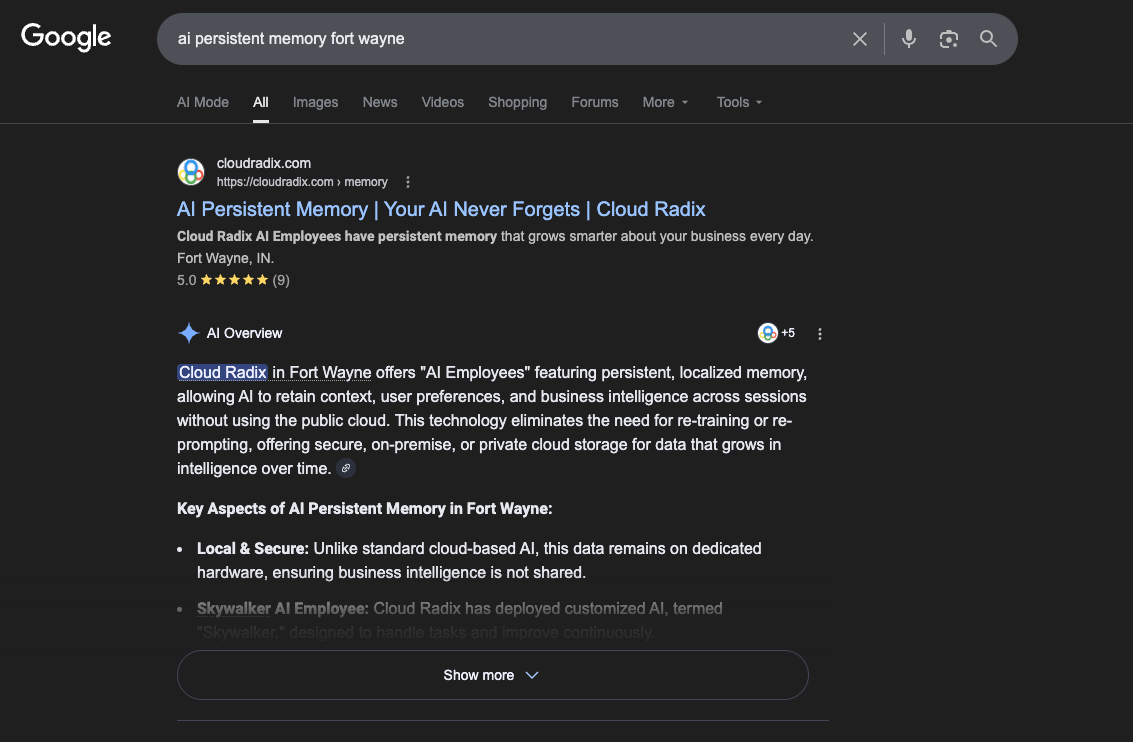Open the More search categories dropdown
This screenshot has width=1133, height=742.
coord(665,102)
